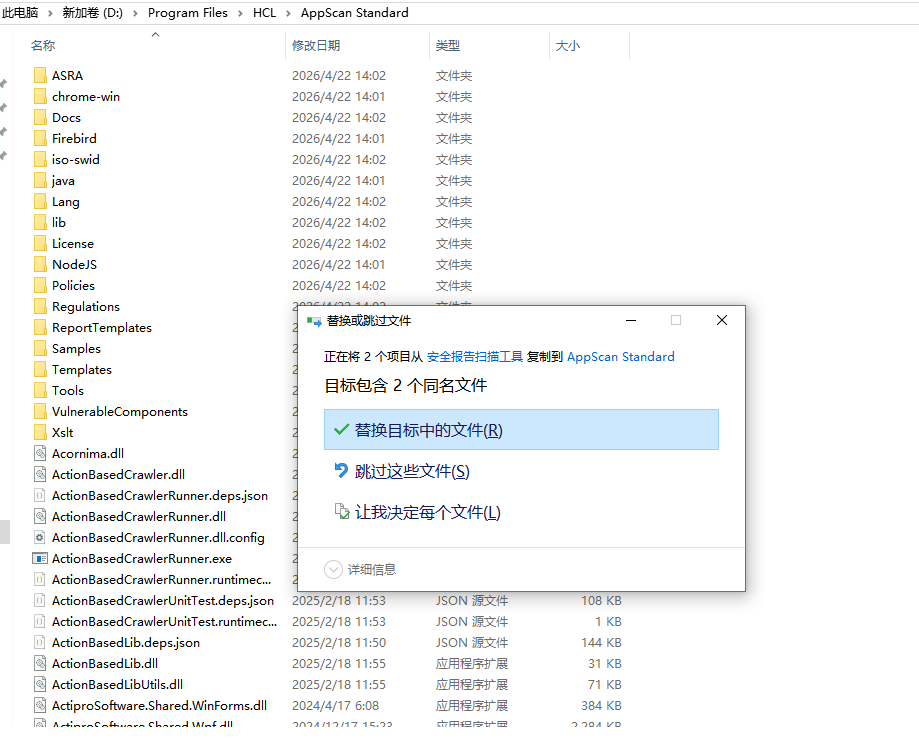Screen dimensions: 919x740
Task: Select ActionBasedCrawlerRunner.dll file name
Action: pyautogui.click(x=139, y=517)
